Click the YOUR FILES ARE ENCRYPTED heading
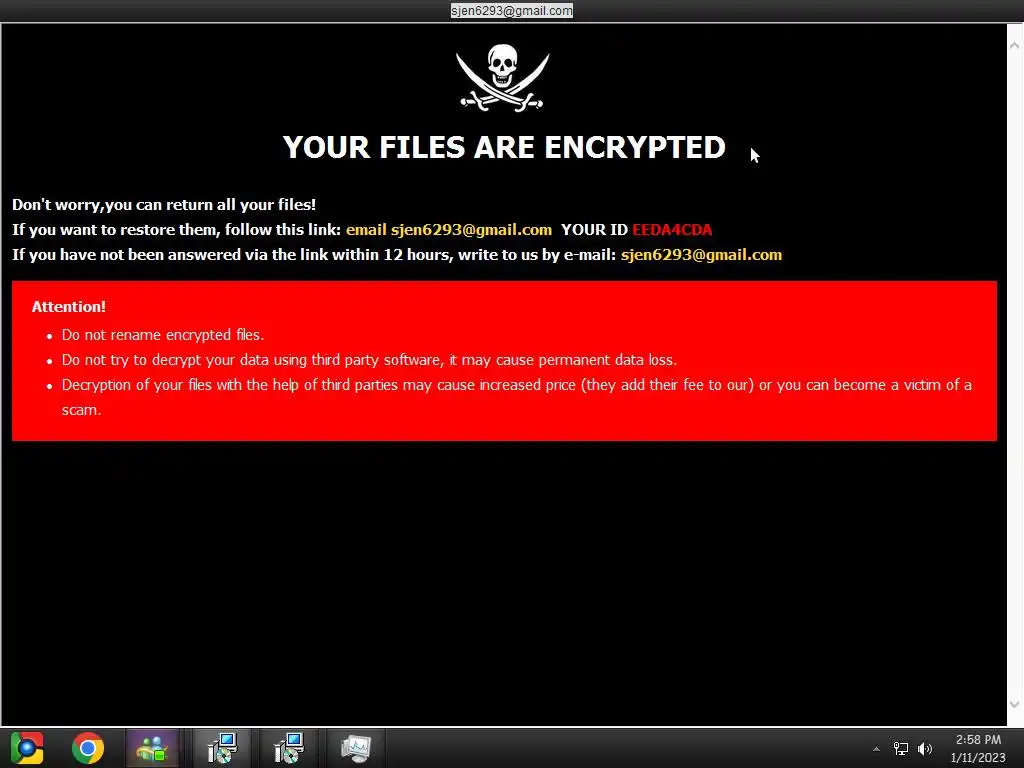The width and height of the screenshot is (1024, 768). point(504,147)
